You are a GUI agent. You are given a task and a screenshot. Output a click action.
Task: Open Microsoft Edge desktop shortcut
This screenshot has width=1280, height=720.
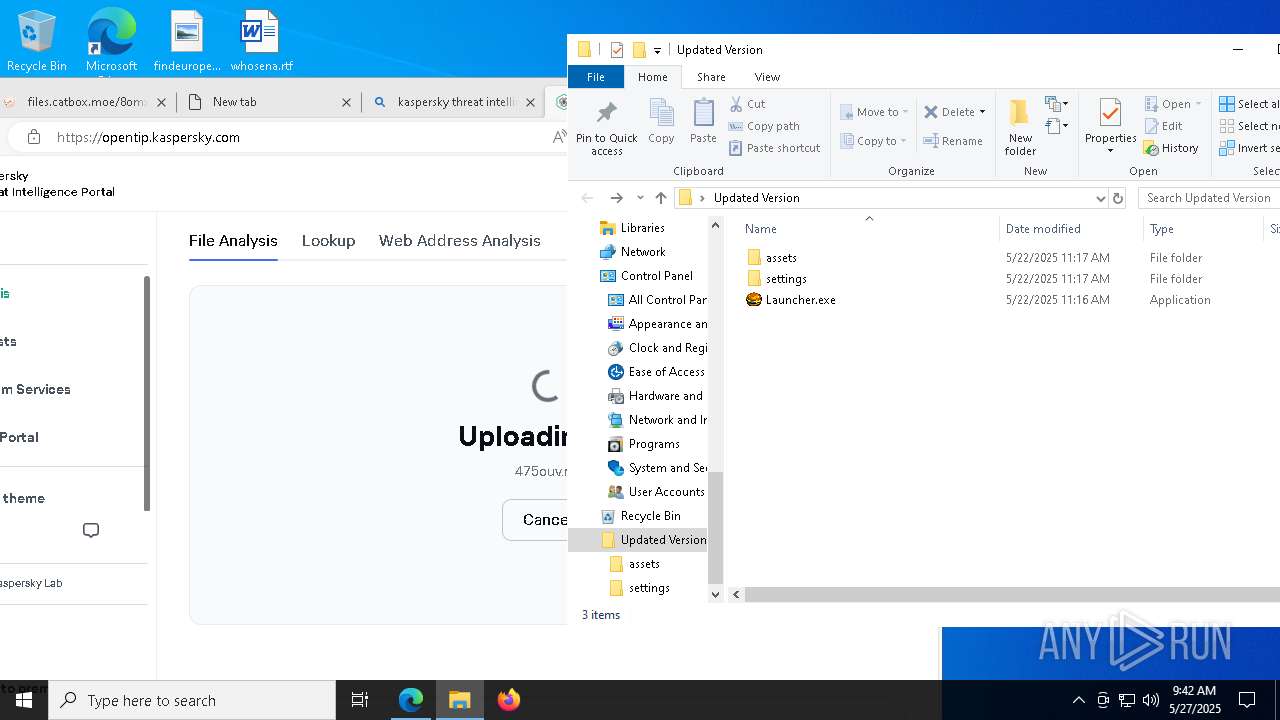pos(111,42)
